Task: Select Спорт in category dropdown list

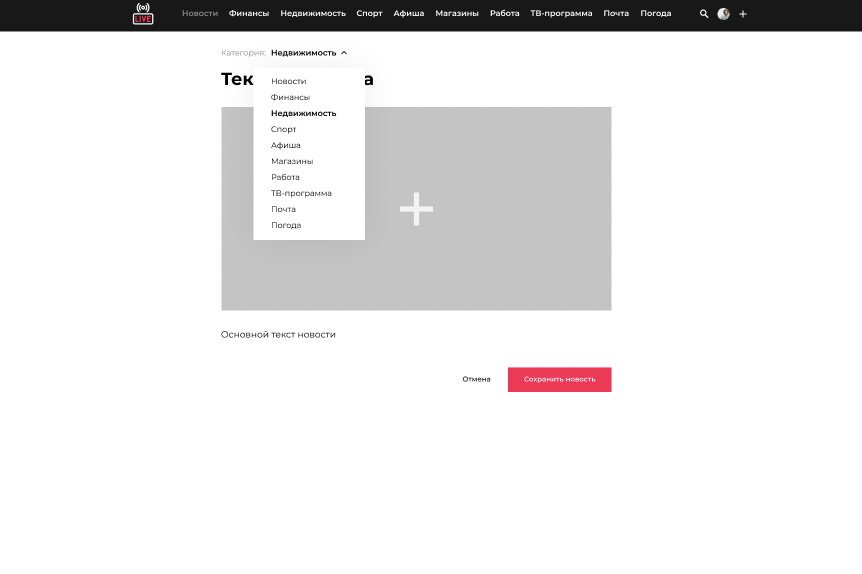Action: (x=284, y=129)
